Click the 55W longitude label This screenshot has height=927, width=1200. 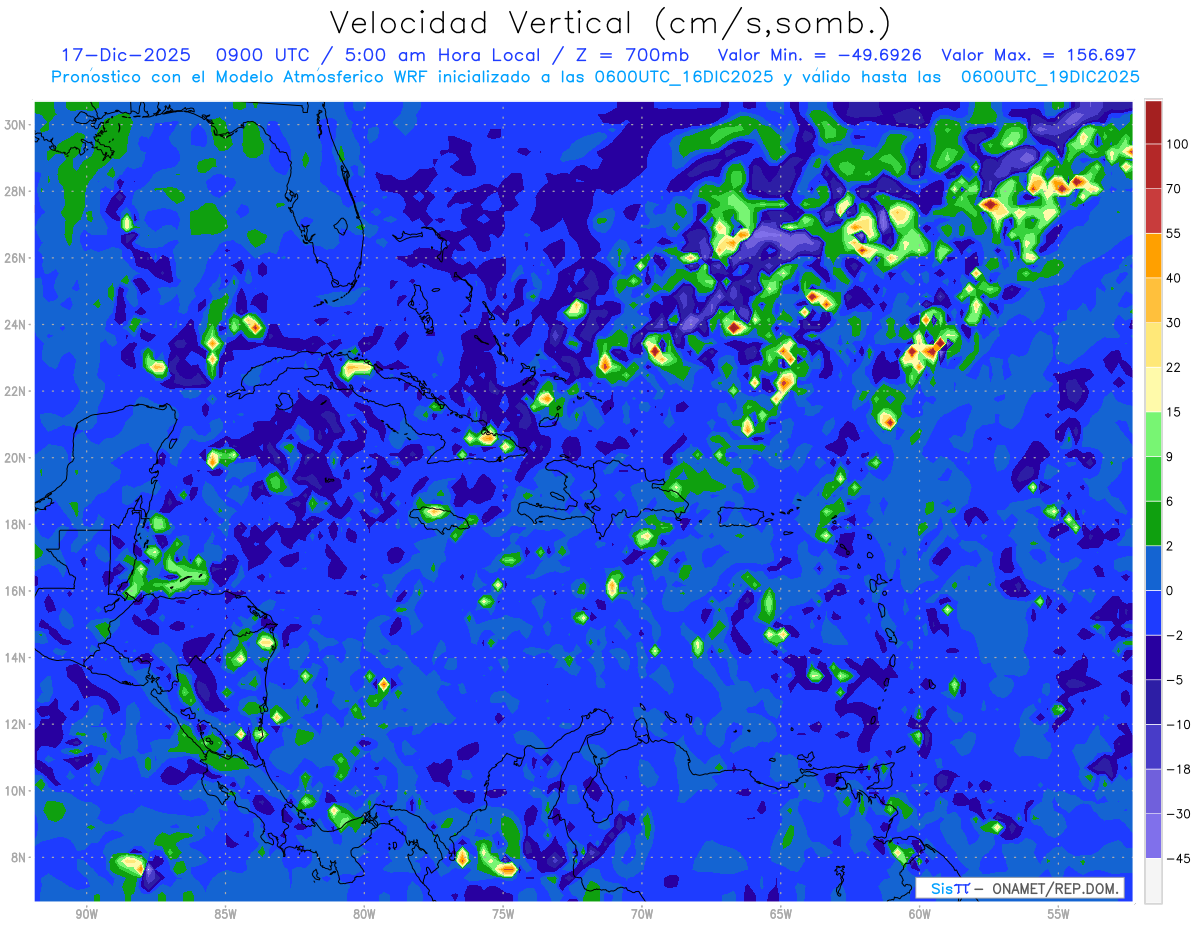click(x=1058, y=914)
